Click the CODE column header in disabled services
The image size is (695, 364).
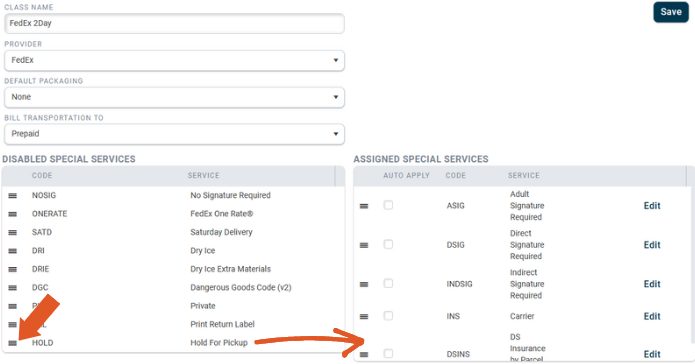coord(42,176)
